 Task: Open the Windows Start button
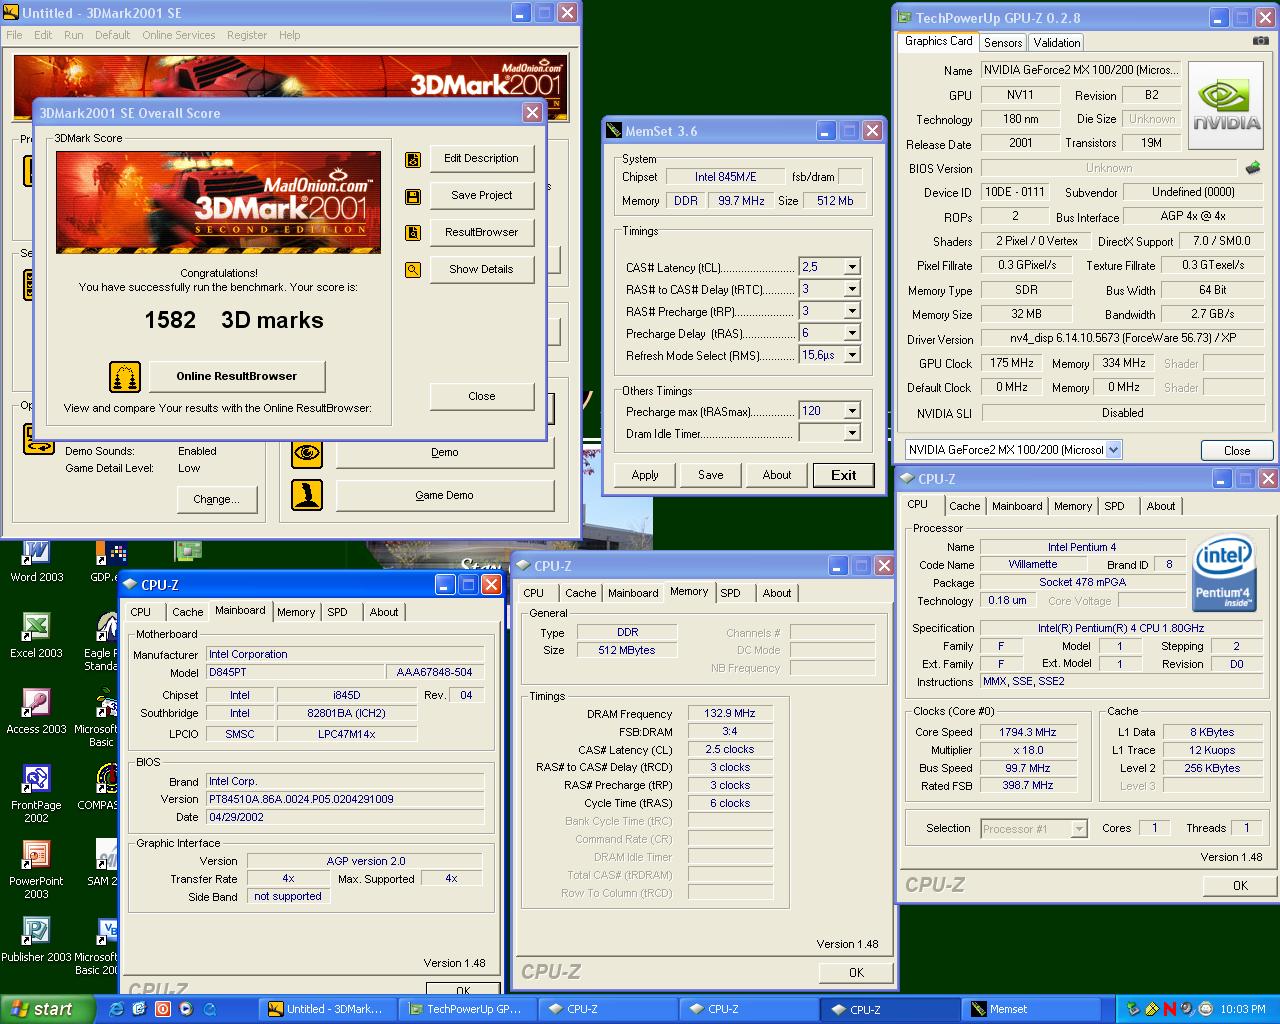click(48, 1009)
